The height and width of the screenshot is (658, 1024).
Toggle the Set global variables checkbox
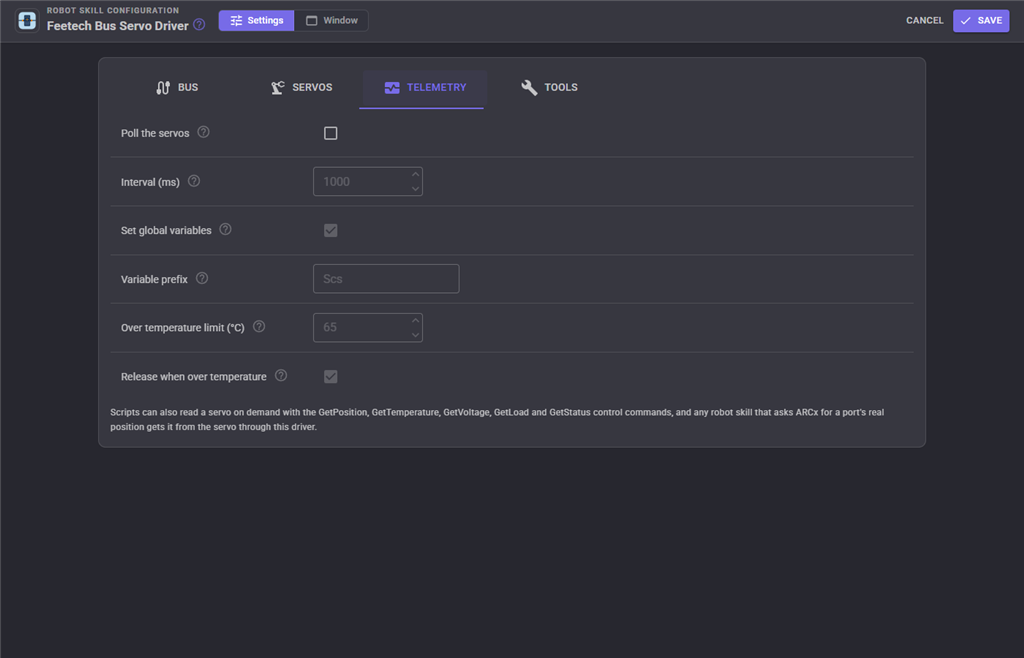click(x=330, y=230)
